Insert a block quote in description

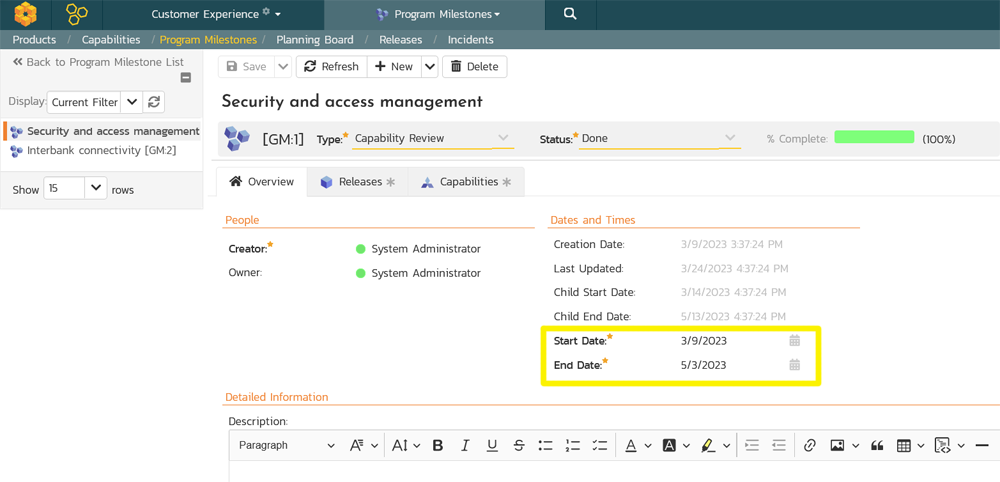[877, 446]
